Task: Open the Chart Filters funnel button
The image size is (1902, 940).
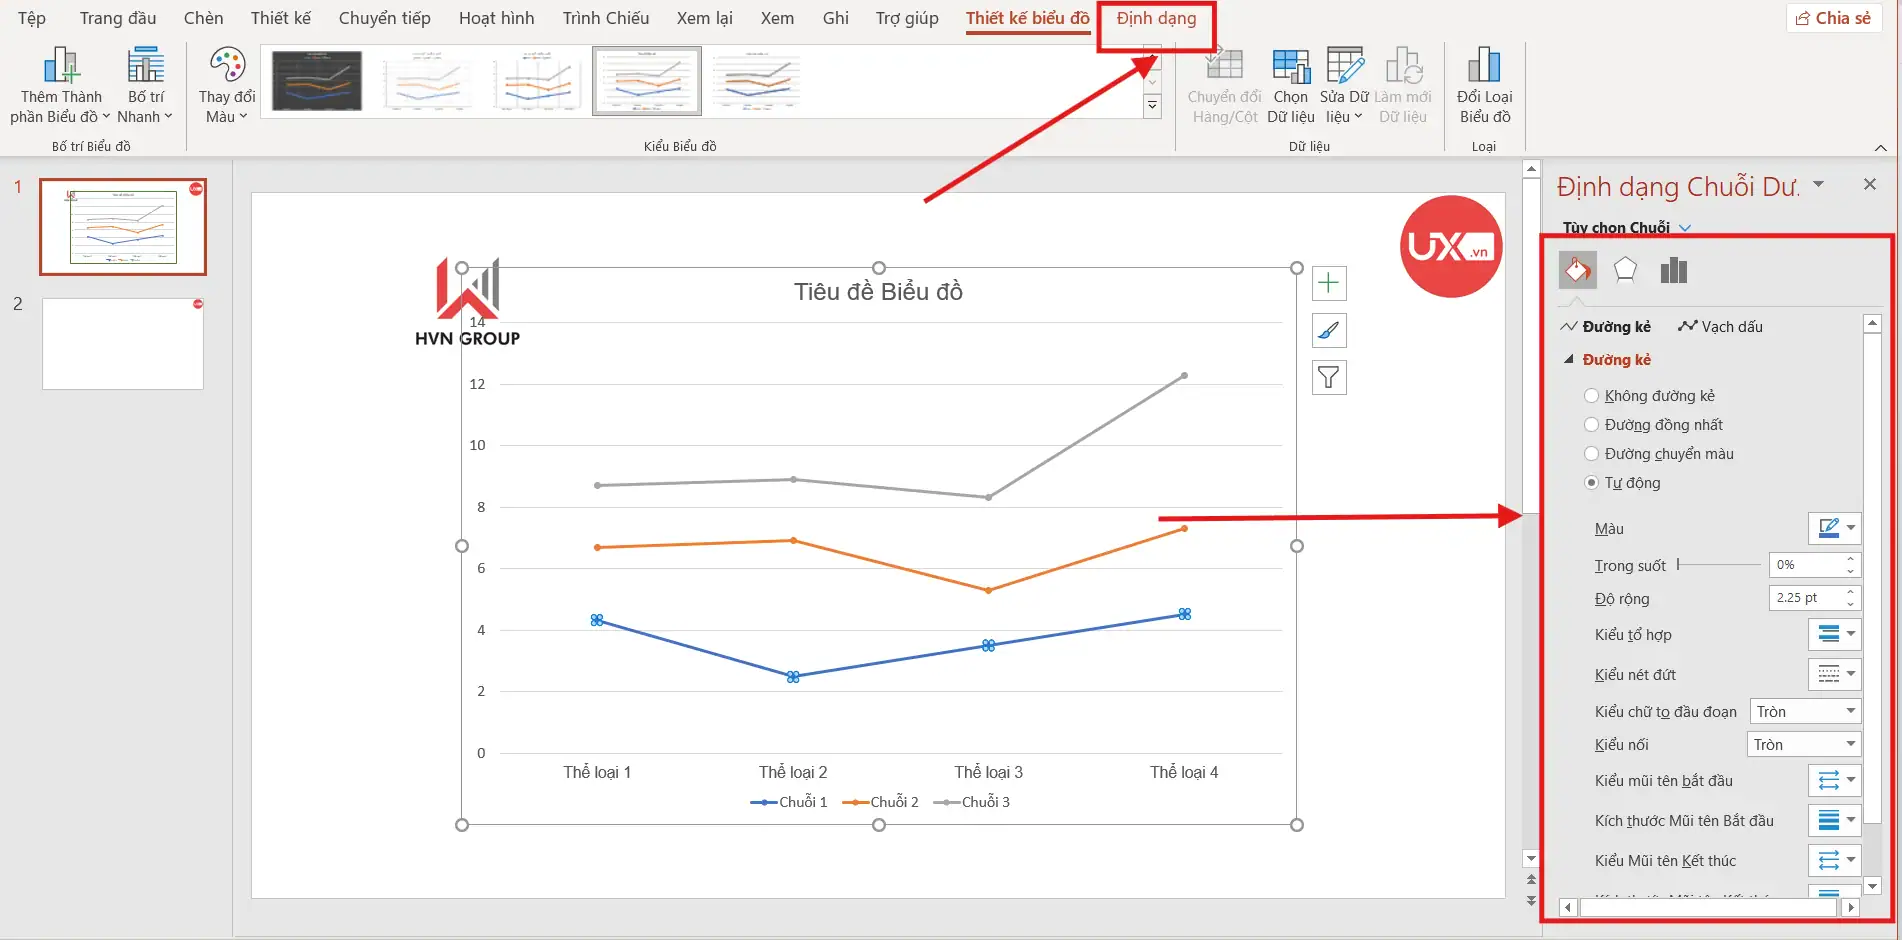Action: 1328,378
